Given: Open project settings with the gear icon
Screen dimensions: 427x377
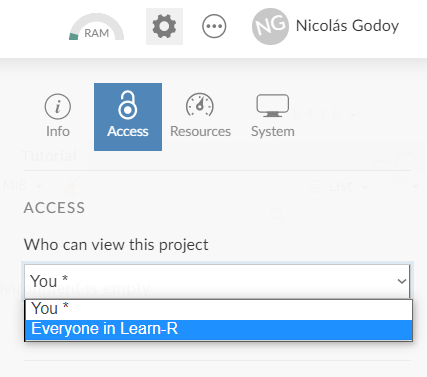Looking at the screenshot, I should click(164, 26).
